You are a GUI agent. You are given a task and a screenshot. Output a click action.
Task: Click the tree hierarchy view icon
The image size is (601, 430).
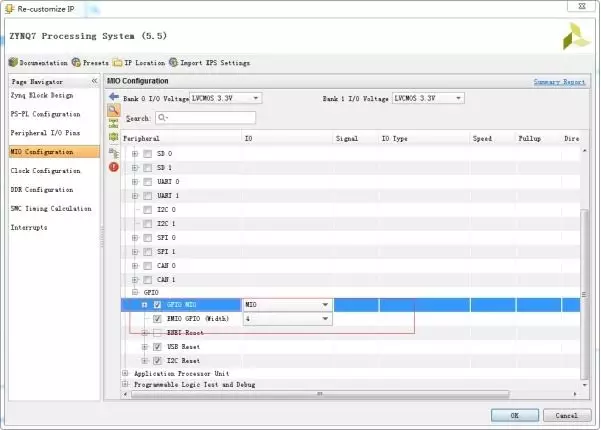(113, 153)
